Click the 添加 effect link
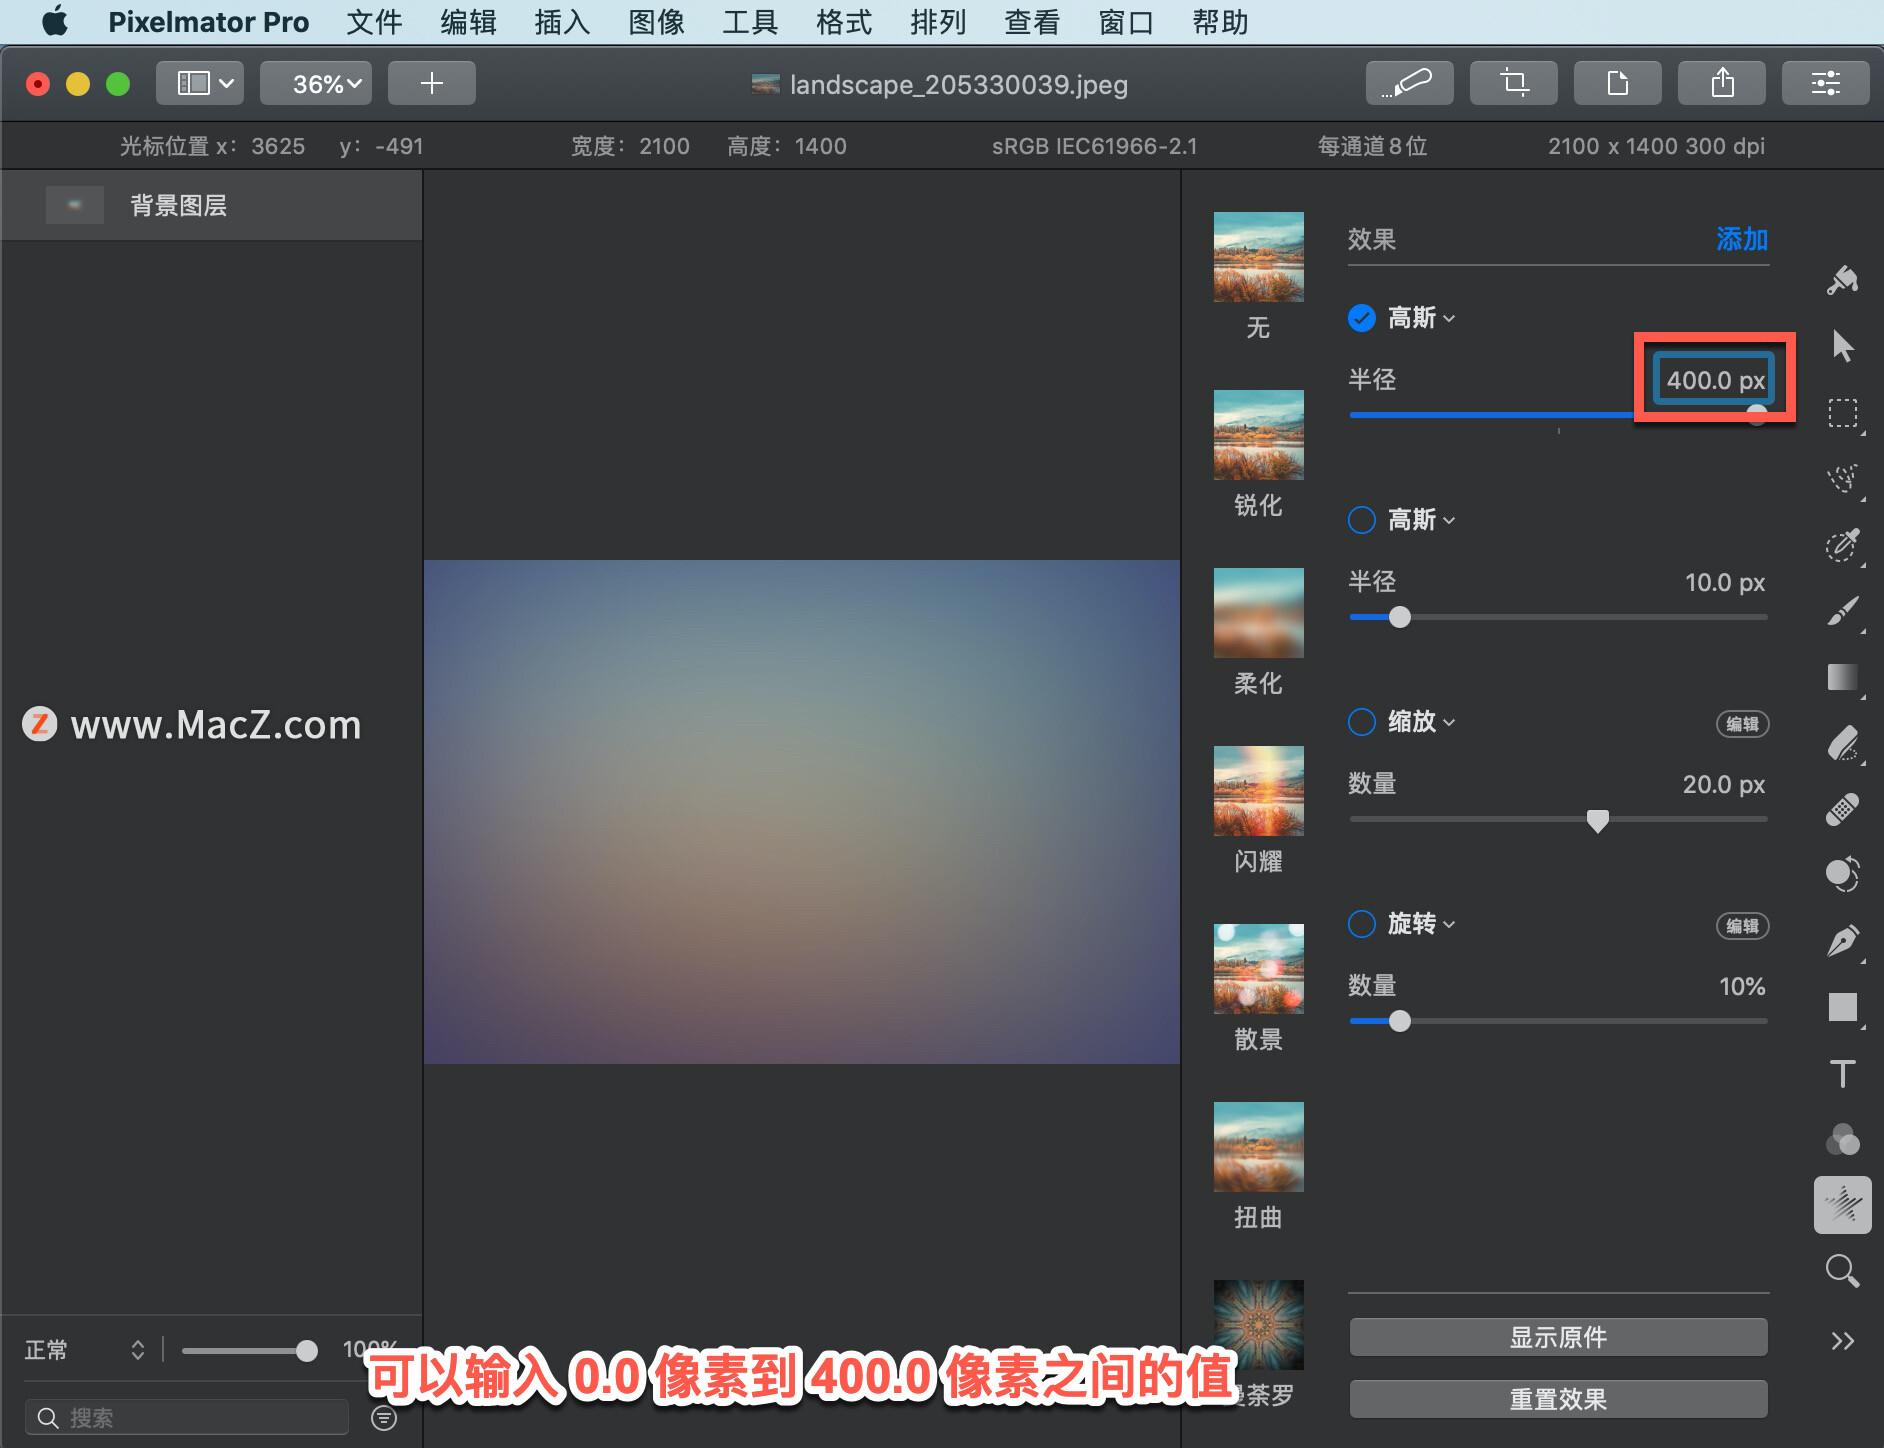 coord(1741,239)
